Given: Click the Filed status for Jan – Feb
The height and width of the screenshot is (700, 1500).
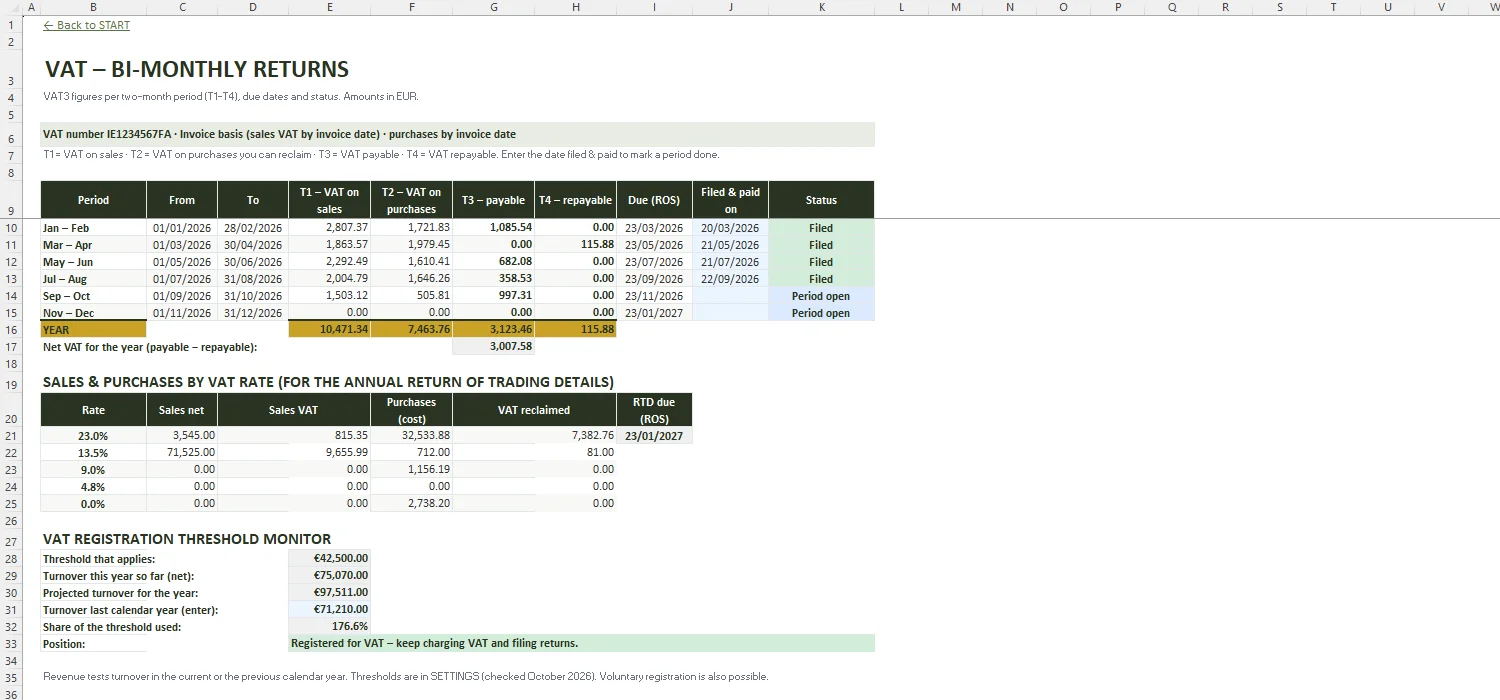Looking at the screenshot, I should [821, 228].
